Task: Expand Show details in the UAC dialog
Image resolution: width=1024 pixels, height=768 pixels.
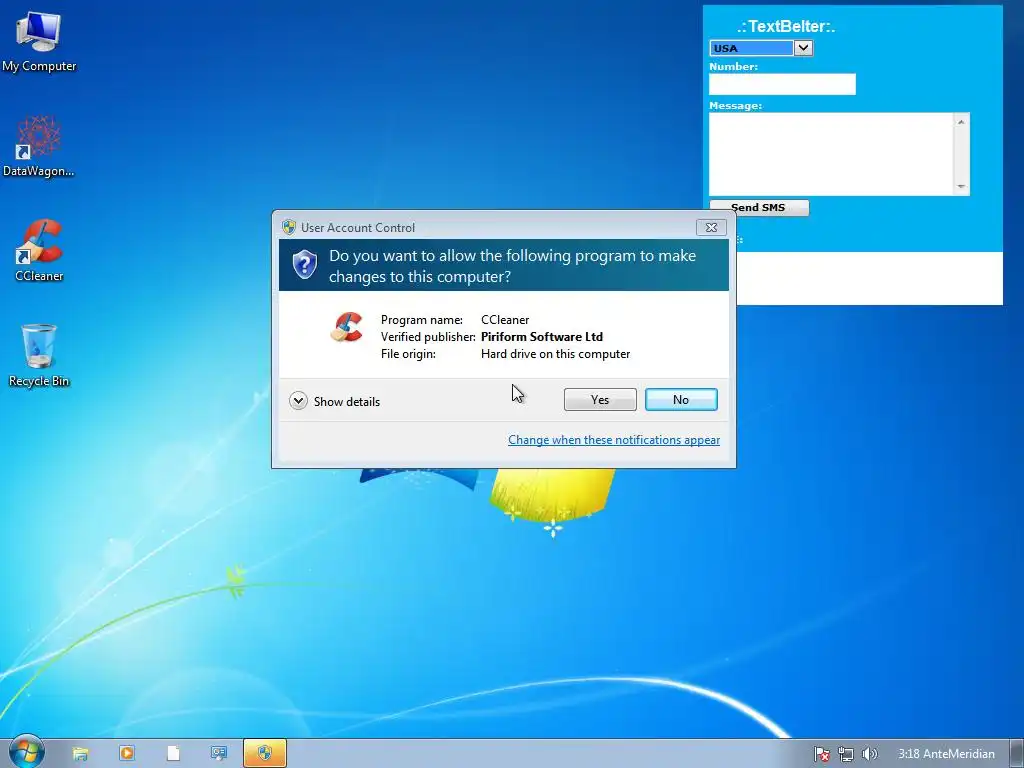Action: (335, 401)
